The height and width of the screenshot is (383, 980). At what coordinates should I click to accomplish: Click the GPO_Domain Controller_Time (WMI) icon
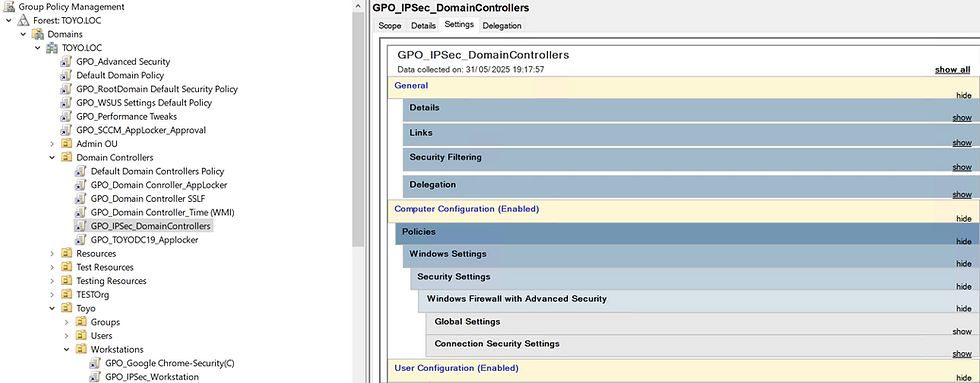tap(81, 212)
